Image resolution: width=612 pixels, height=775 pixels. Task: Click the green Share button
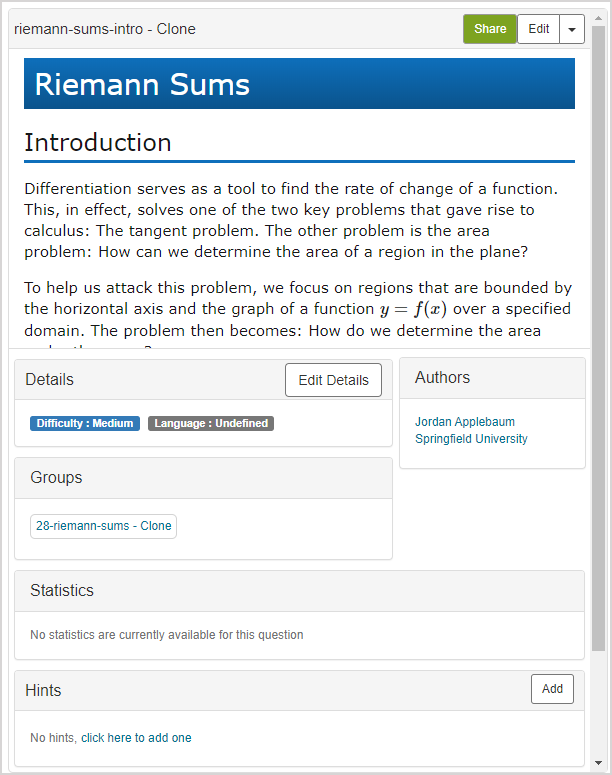490,29
